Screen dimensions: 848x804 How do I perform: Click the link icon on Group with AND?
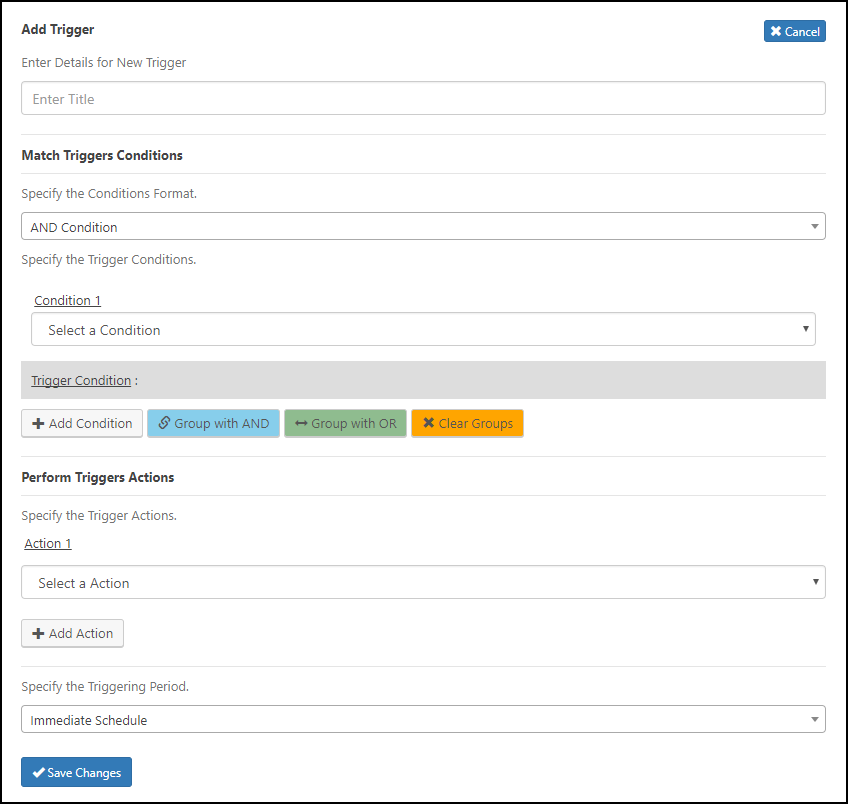click(164, 424)
